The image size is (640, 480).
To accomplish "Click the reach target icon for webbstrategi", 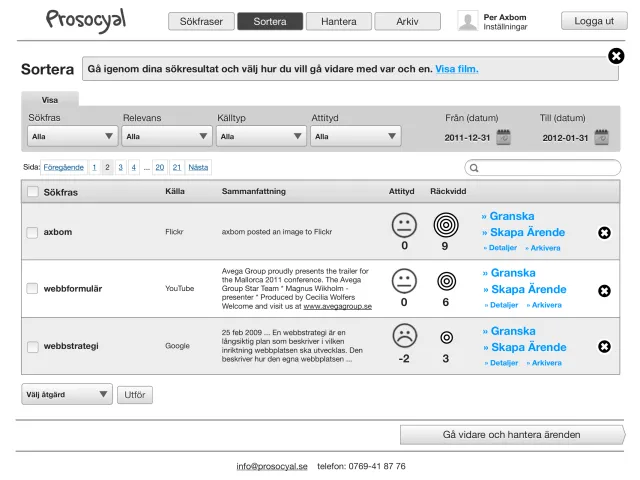I will pyautogui.click(x=447, y=338).
